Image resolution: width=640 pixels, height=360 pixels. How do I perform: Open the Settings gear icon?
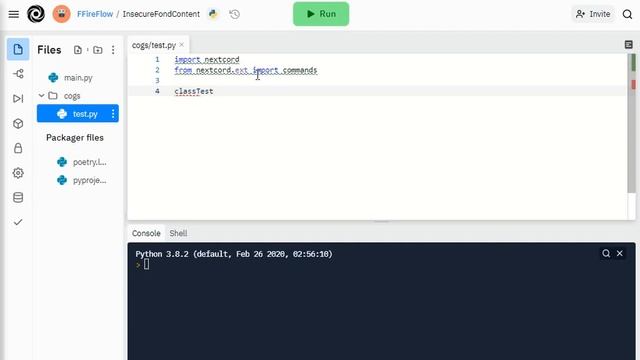[x=18, y=173]
